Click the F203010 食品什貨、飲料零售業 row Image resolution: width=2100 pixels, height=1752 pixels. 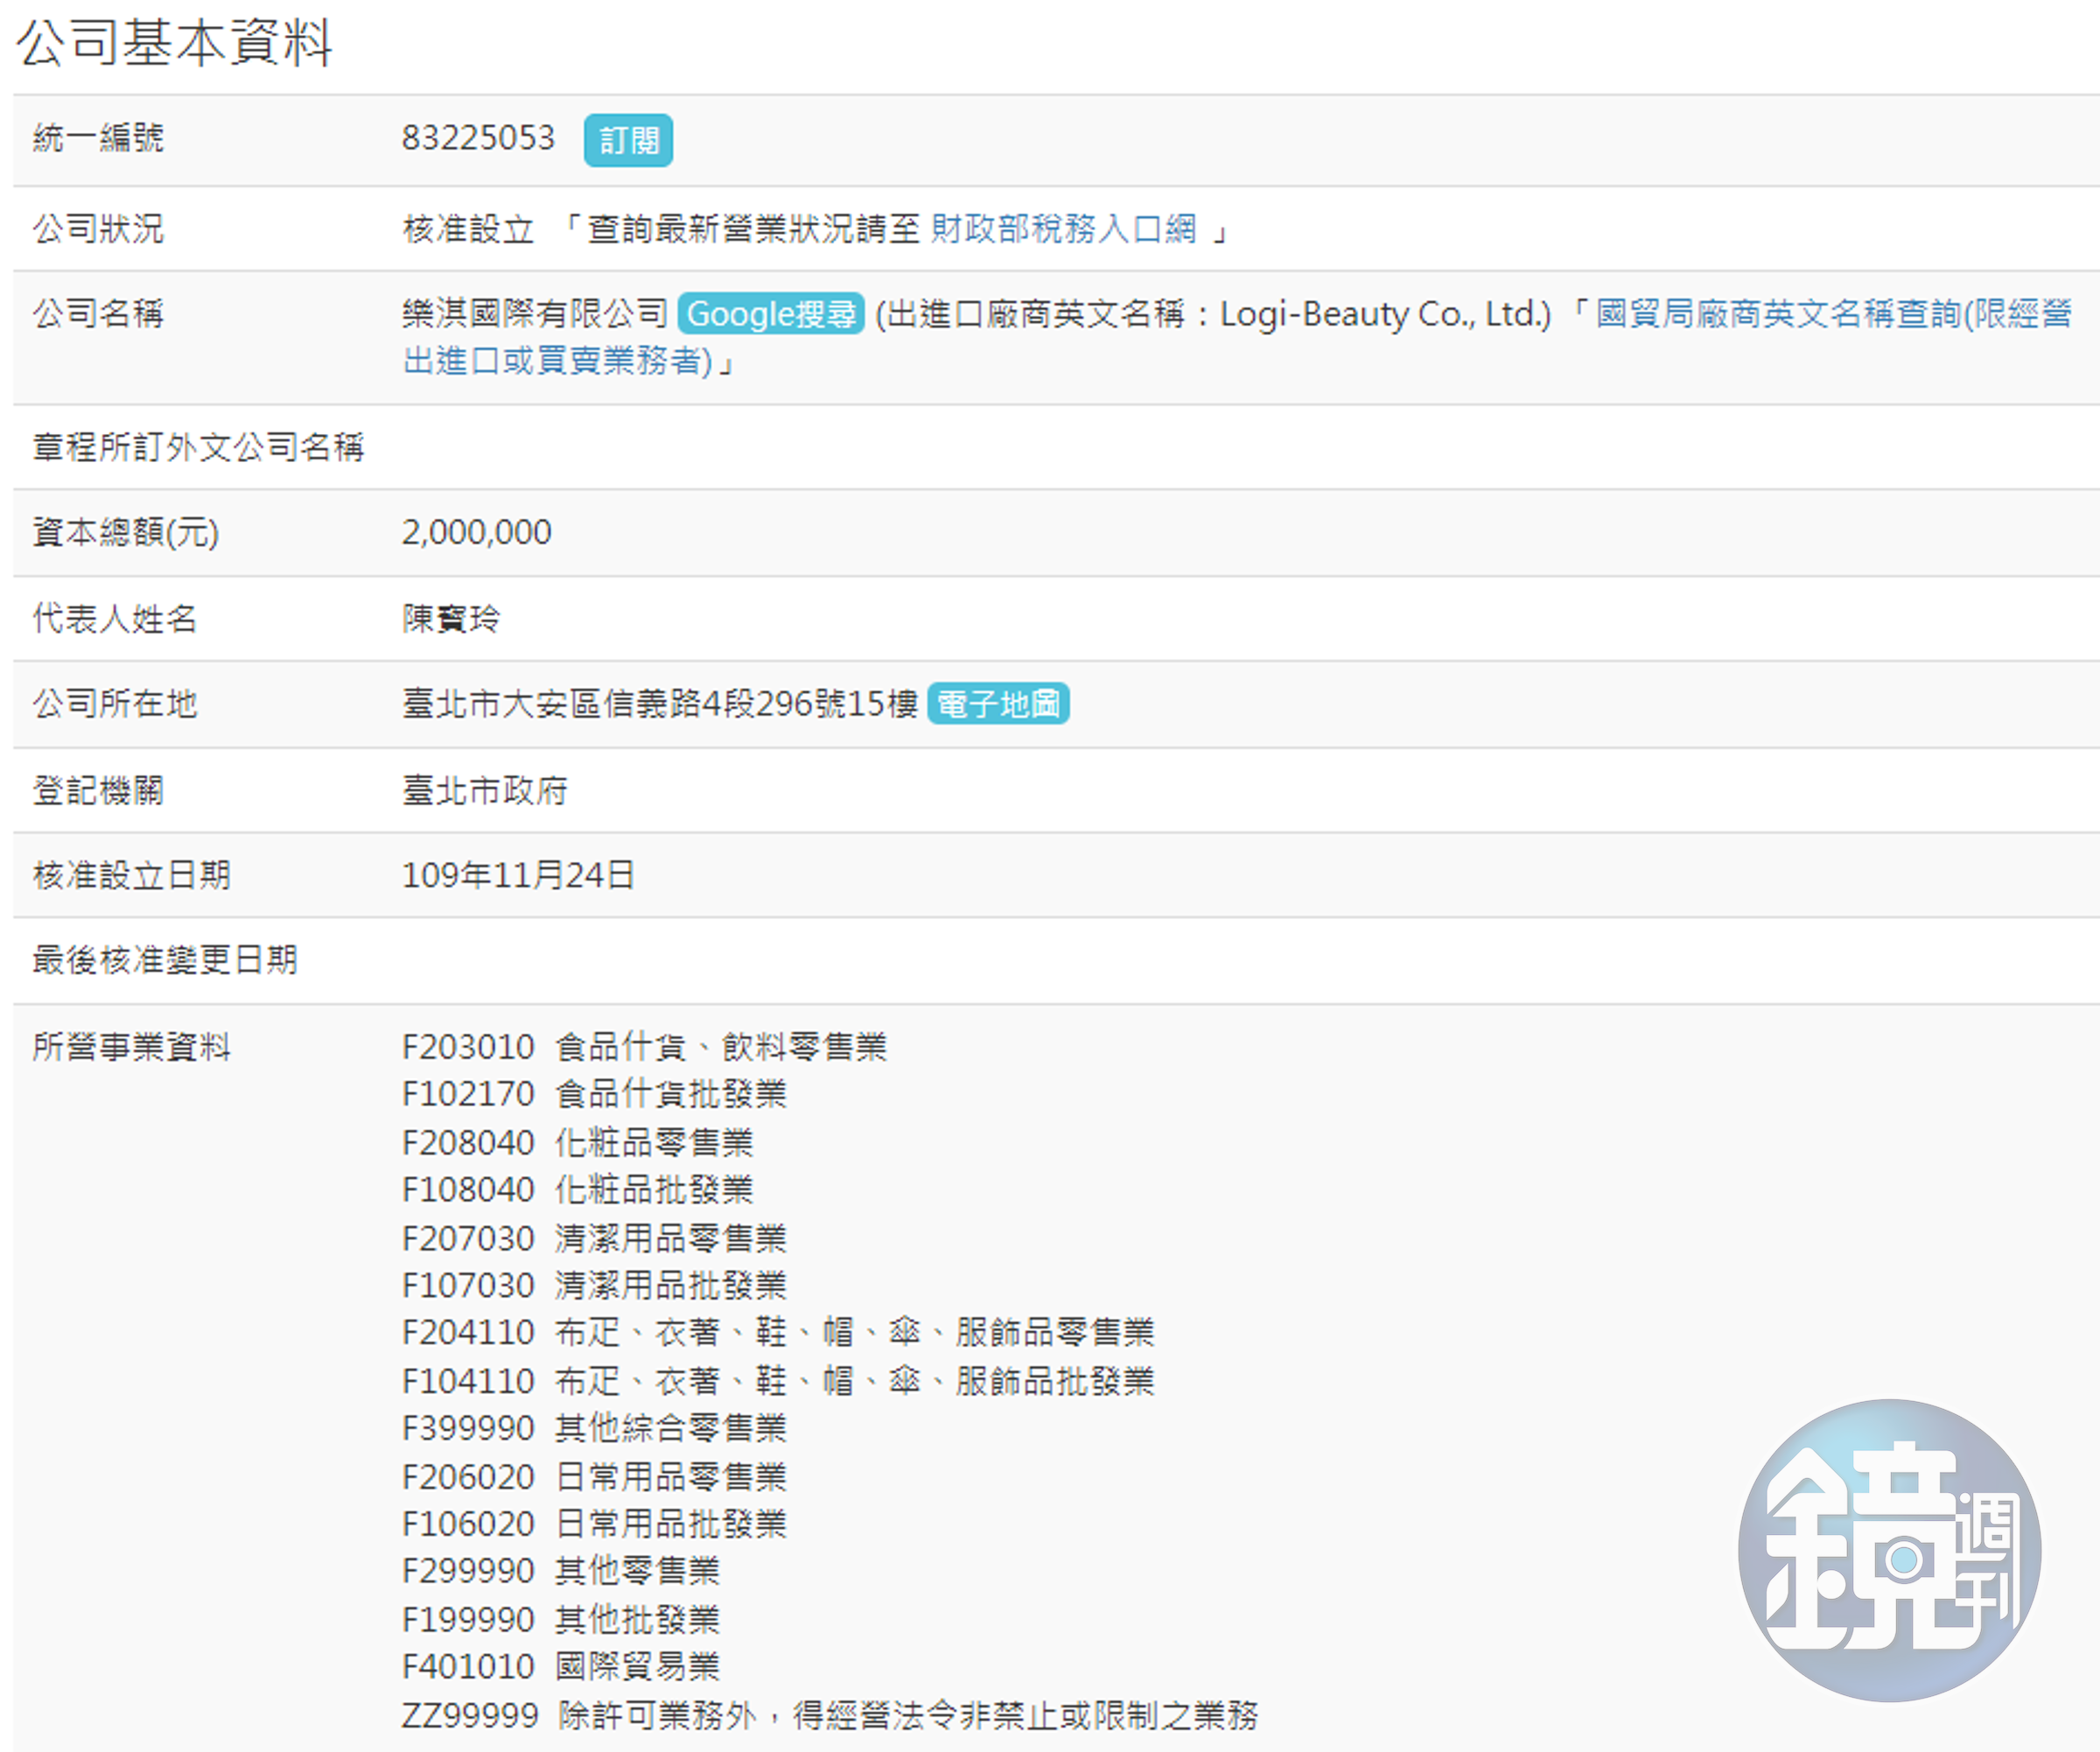click(644, 1047)
